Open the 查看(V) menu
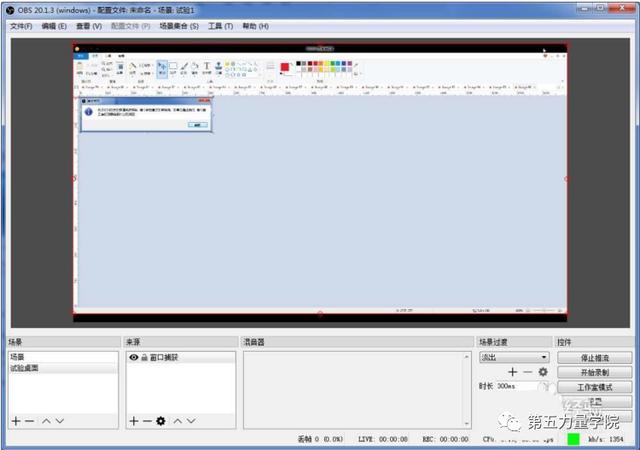The width and height of the screenshot is (640, 450). pyautogui.click(x=89, y=26)
